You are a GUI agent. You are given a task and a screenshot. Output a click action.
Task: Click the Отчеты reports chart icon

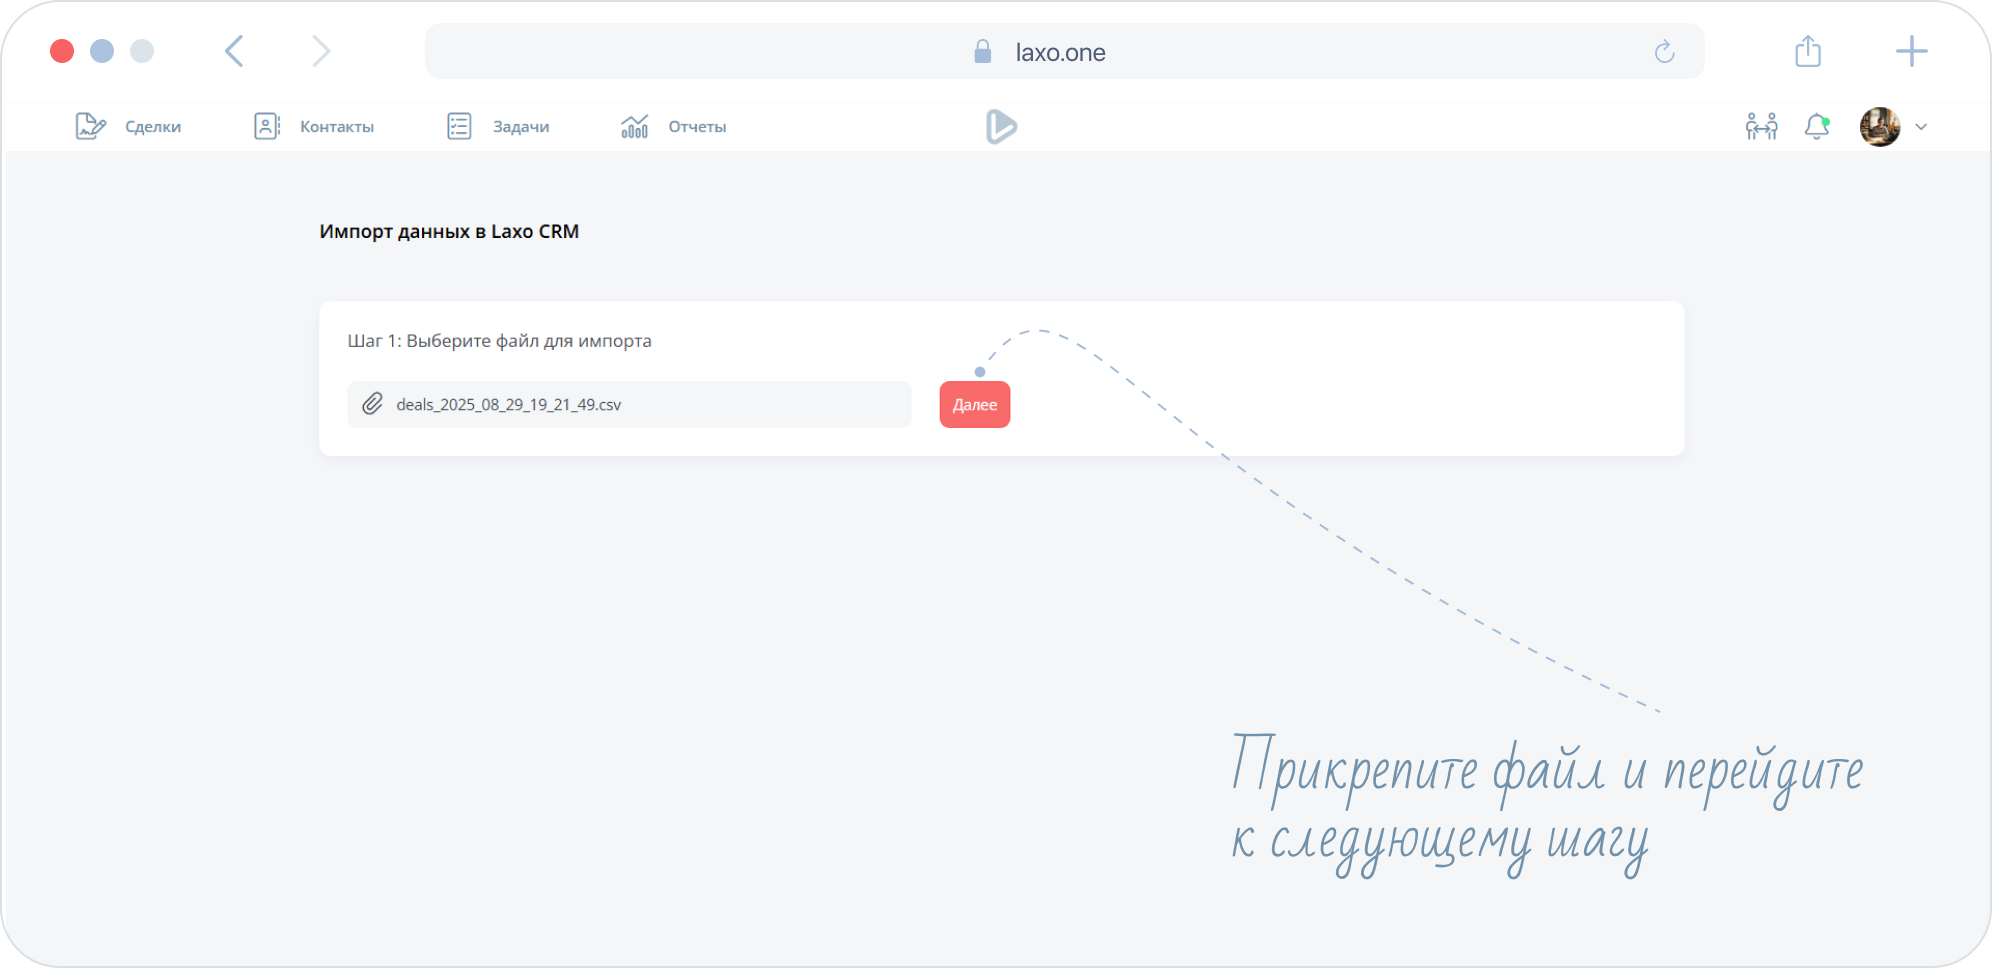(634, 126)
